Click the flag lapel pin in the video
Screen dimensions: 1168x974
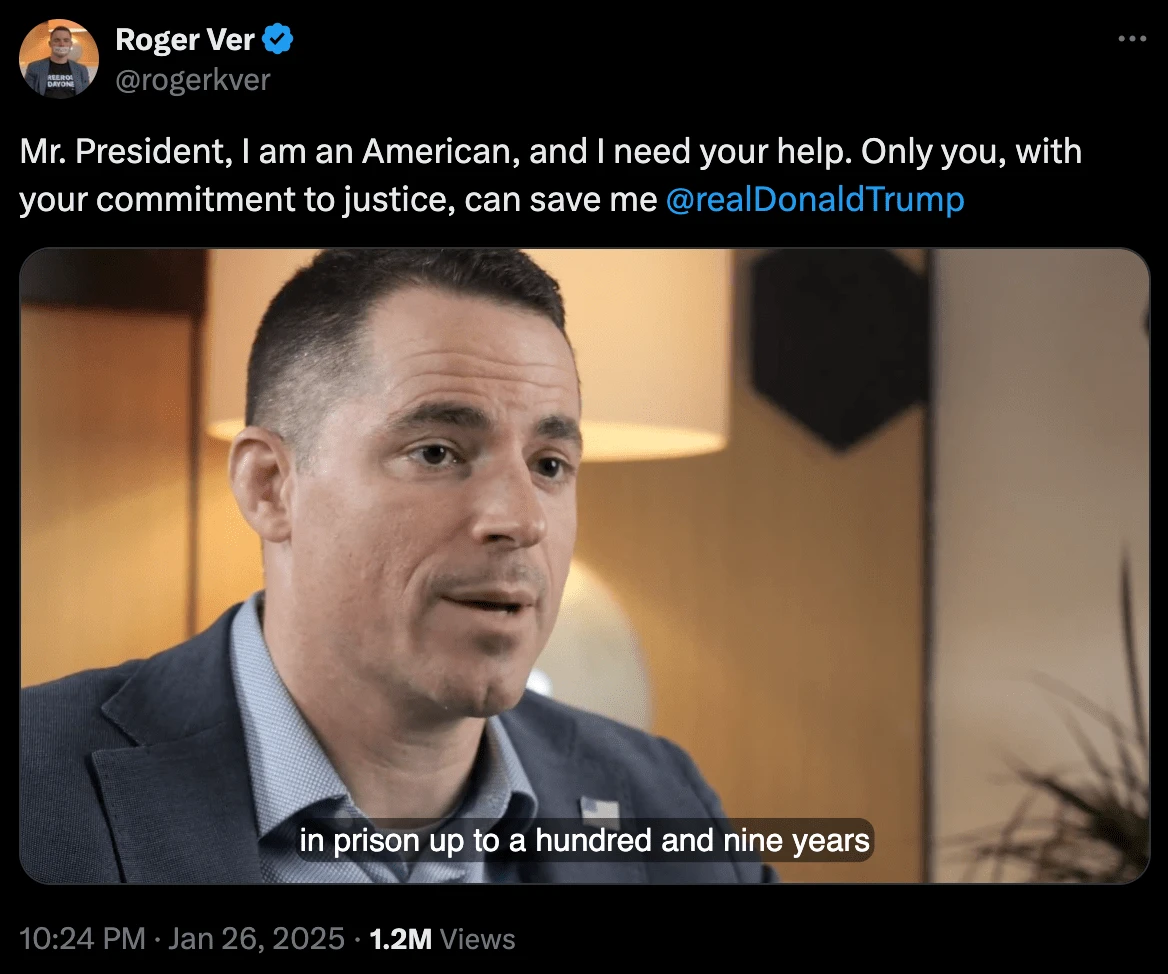(600, 811)
